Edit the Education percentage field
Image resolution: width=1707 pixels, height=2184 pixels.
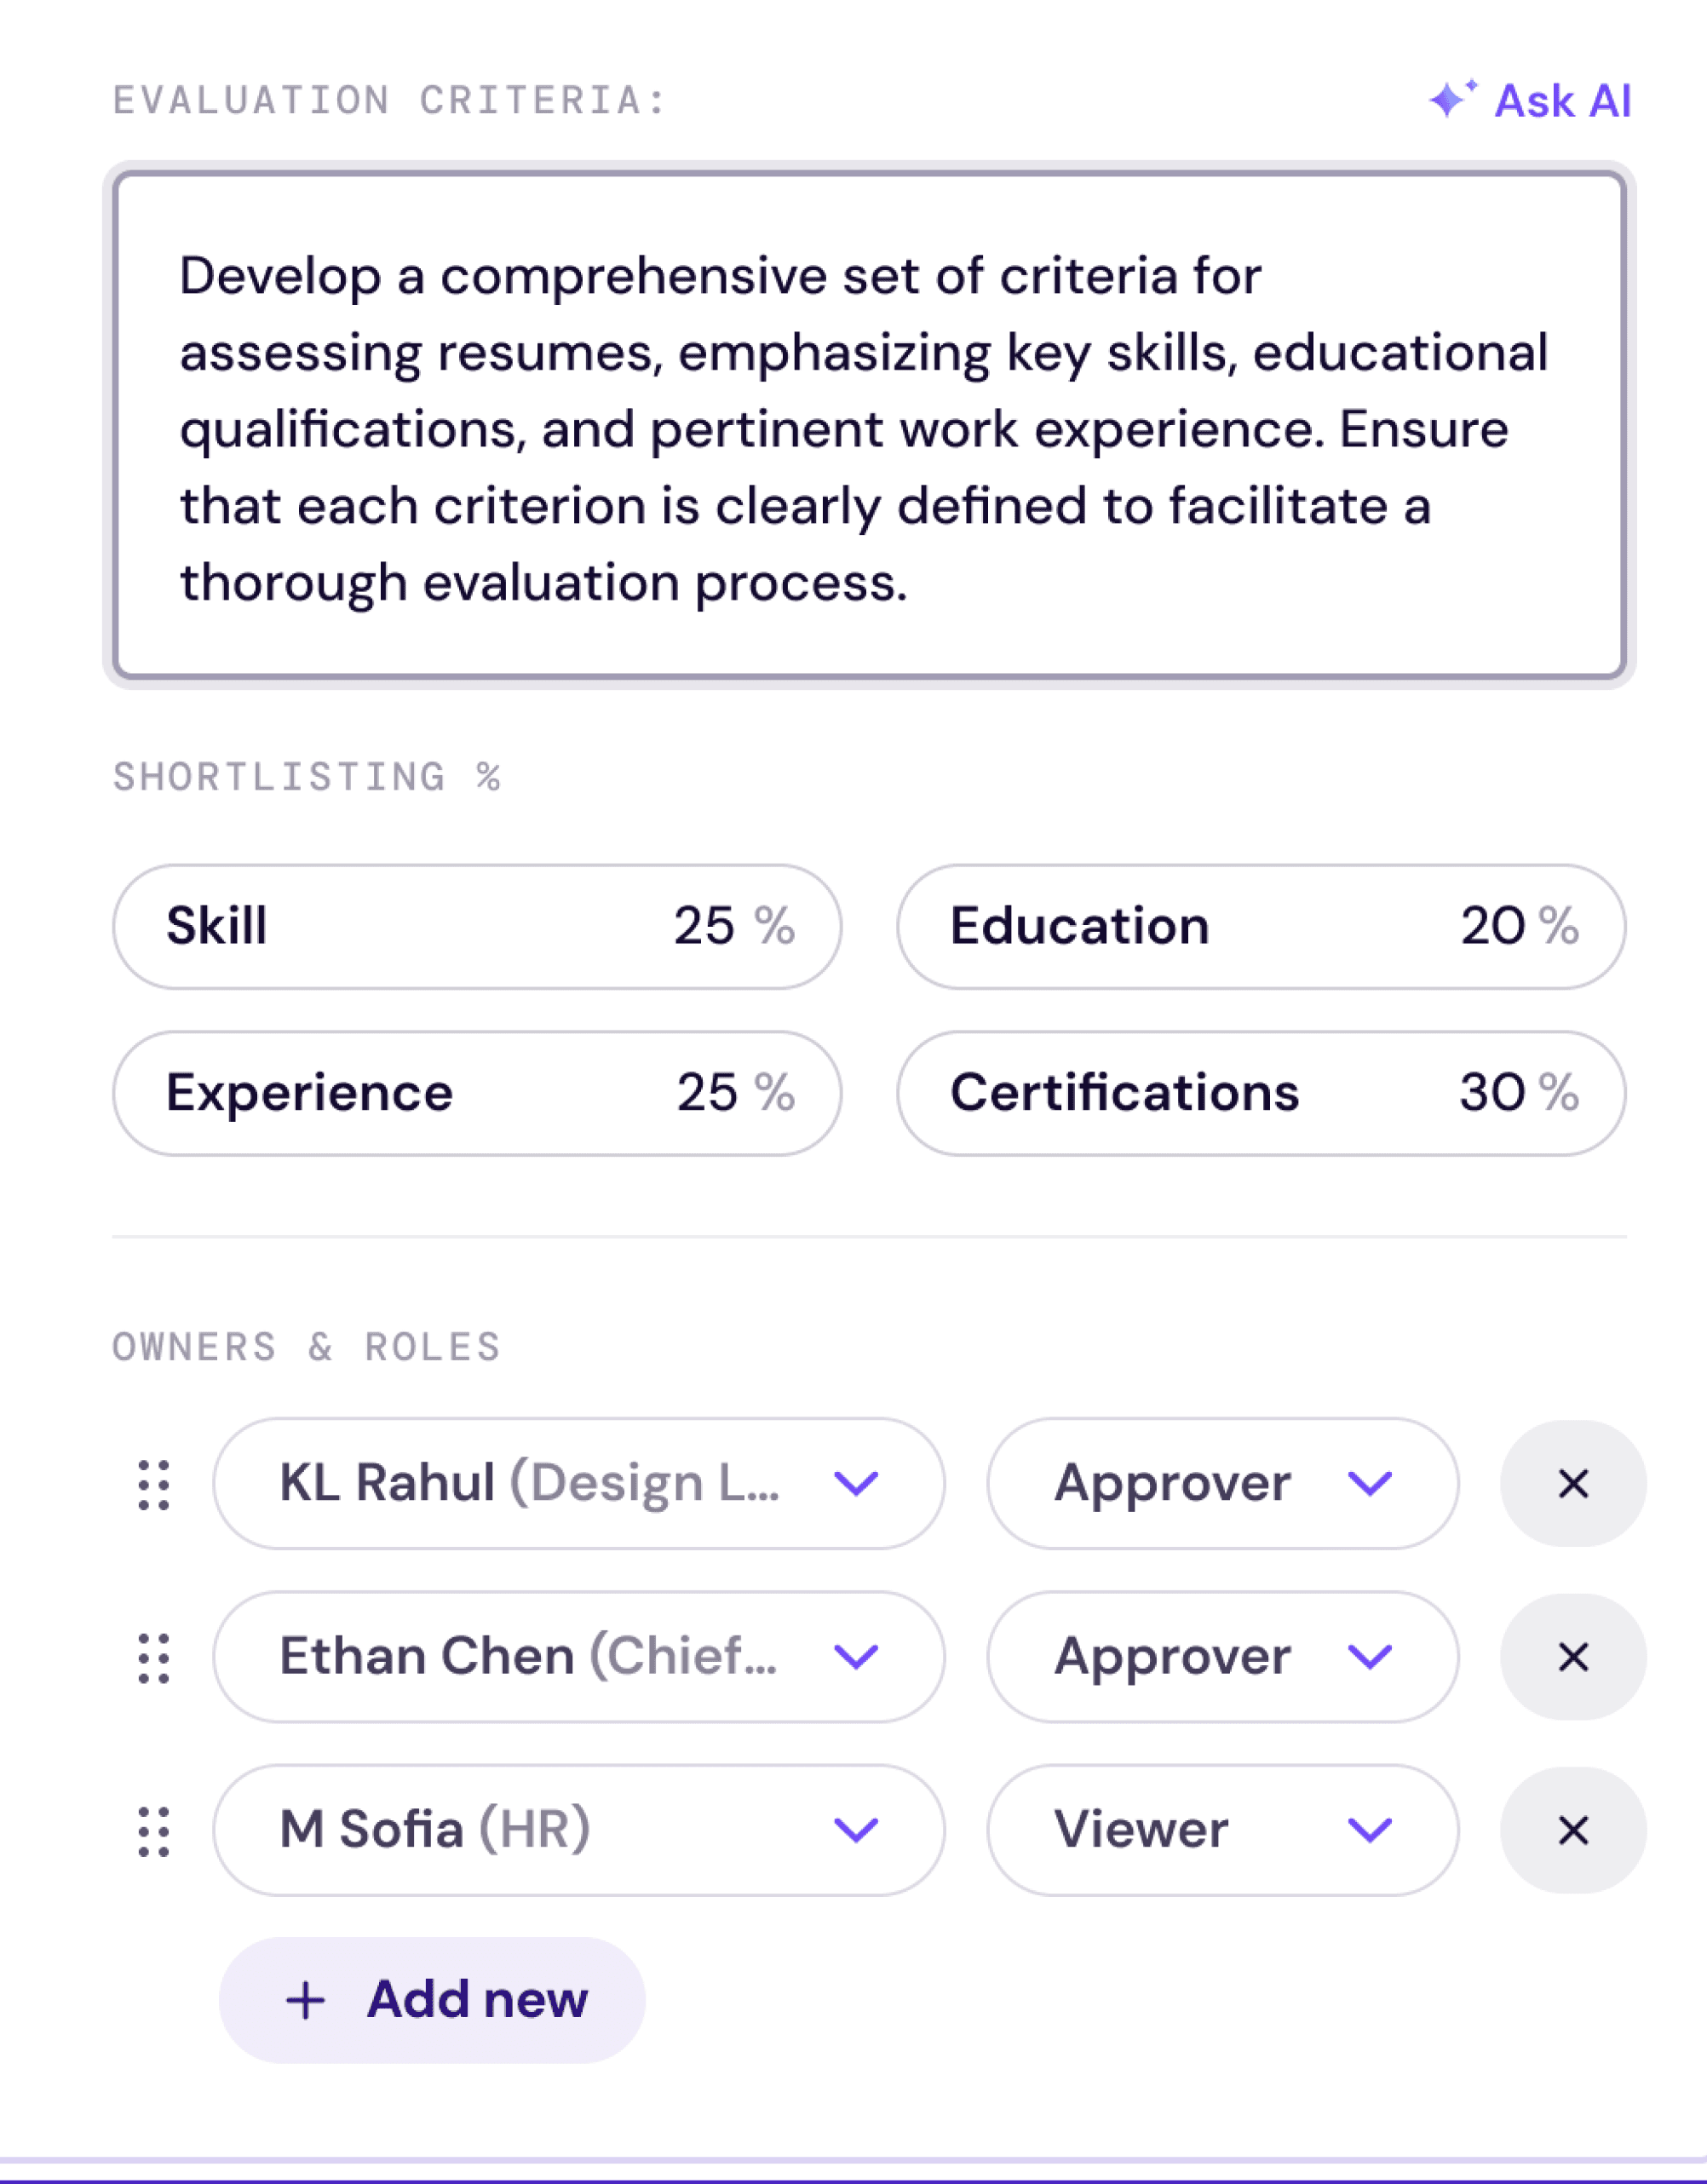pos(1491,926)
